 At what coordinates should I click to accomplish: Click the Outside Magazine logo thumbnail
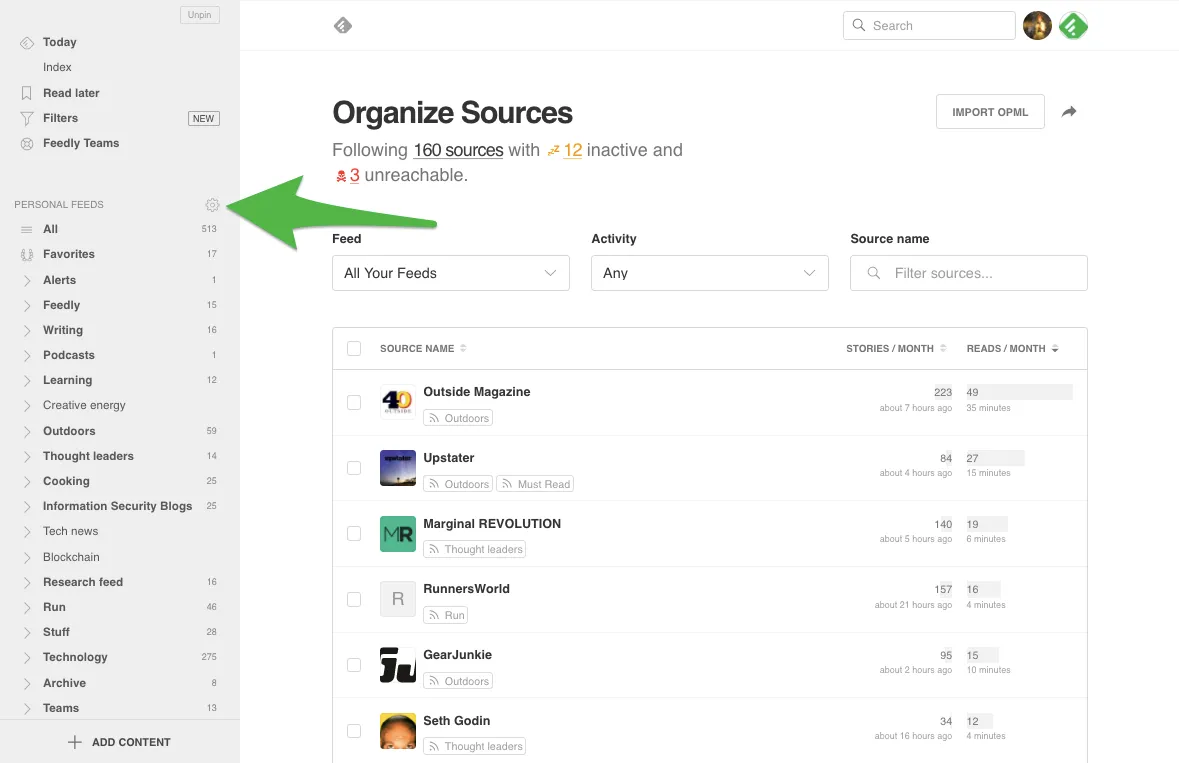pos(398,402)
